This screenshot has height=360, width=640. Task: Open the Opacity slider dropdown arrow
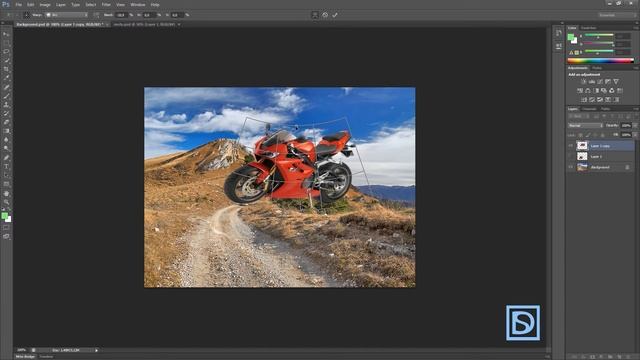click(x=635, y=126)
